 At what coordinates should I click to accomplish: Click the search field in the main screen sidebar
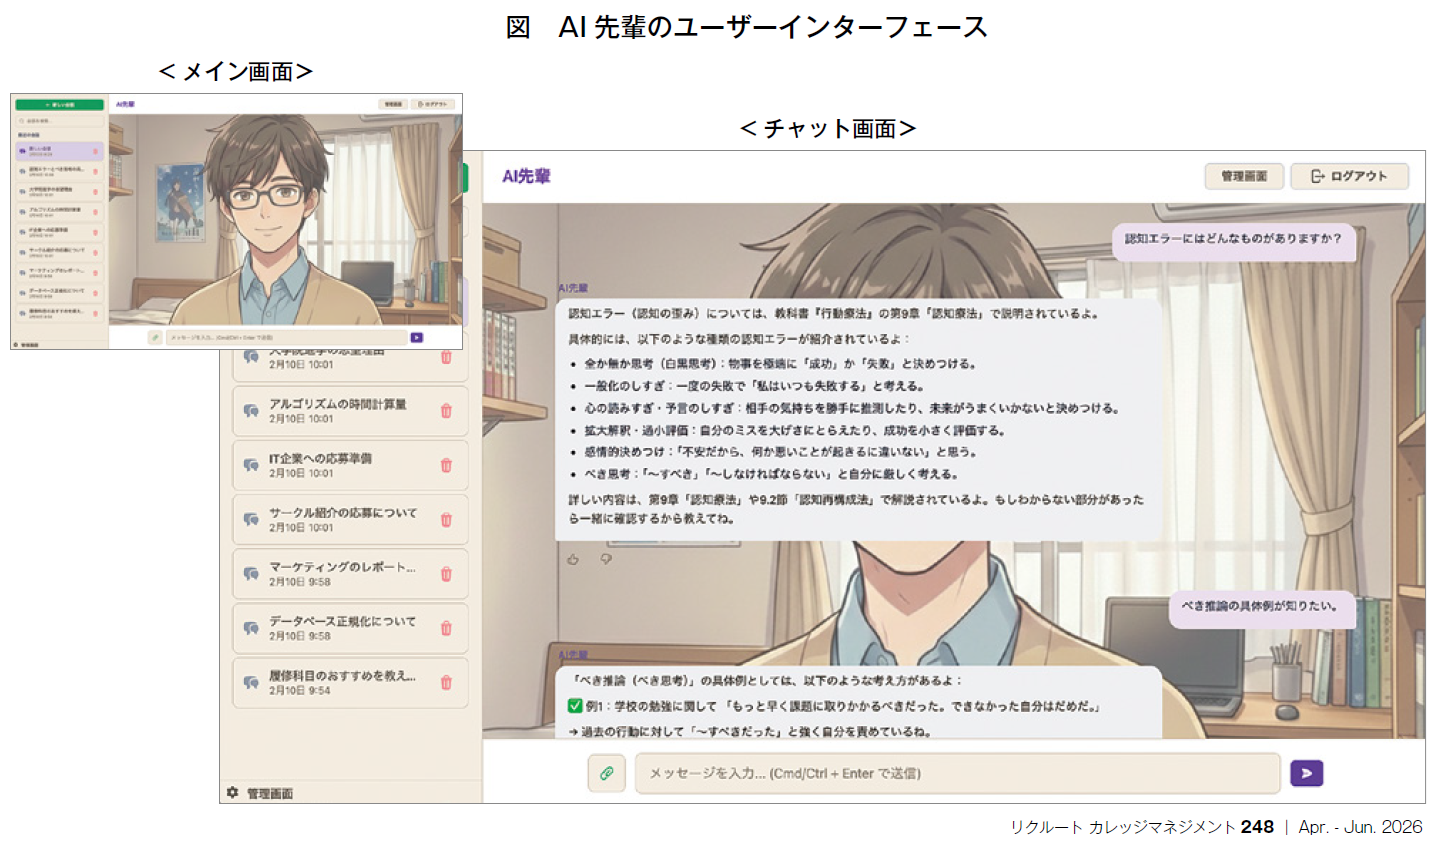tap(58, 122)
